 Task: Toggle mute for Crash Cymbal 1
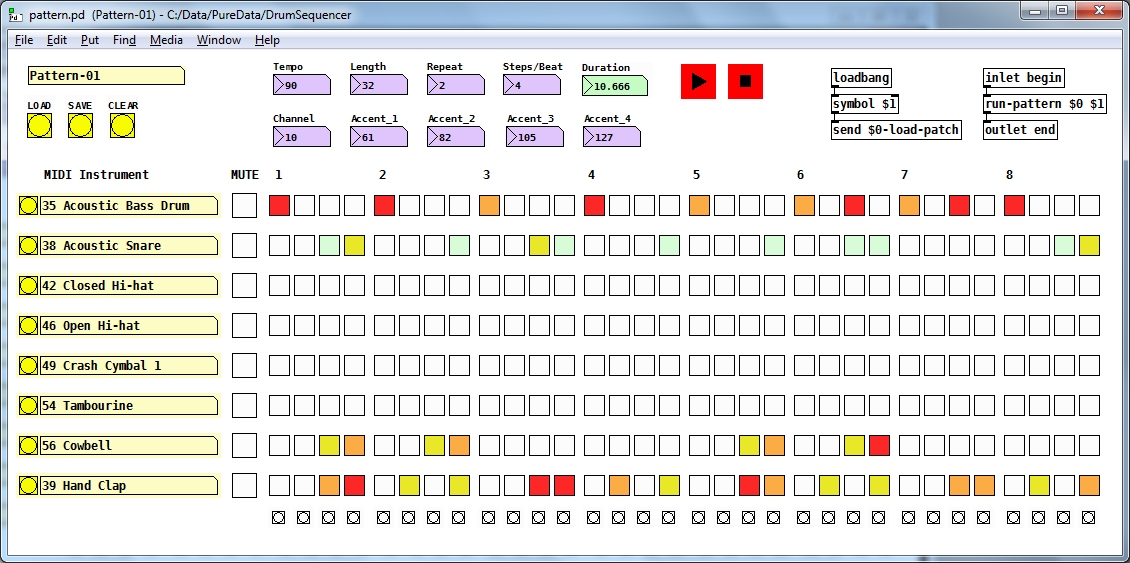244,365
